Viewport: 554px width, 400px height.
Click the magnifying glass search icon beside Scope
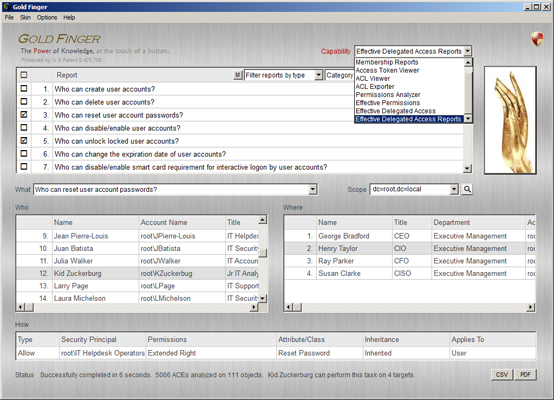pos(467,189)
